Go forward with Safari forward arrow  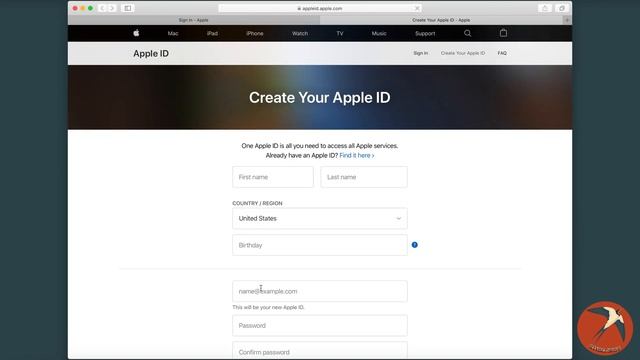pyautogui.click(x=111, y=8)
